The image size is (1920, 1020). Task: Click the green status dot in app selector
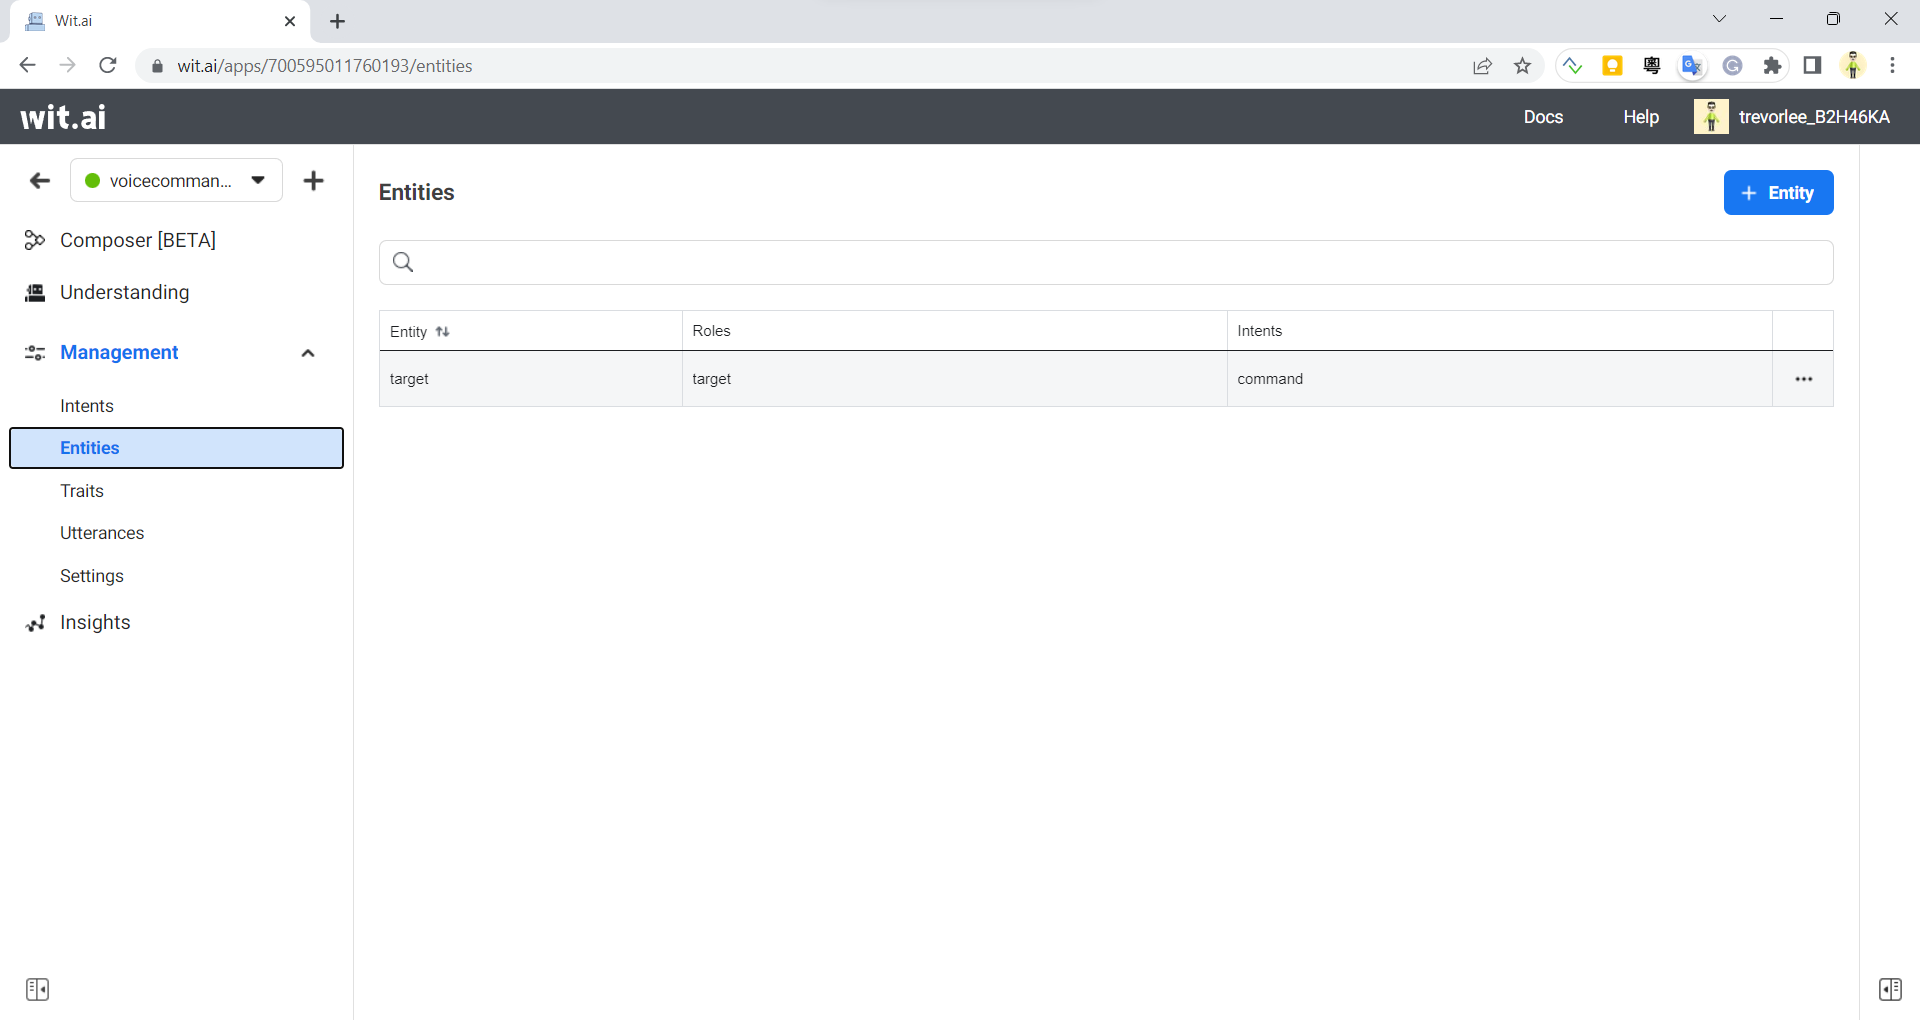[93, 180]
